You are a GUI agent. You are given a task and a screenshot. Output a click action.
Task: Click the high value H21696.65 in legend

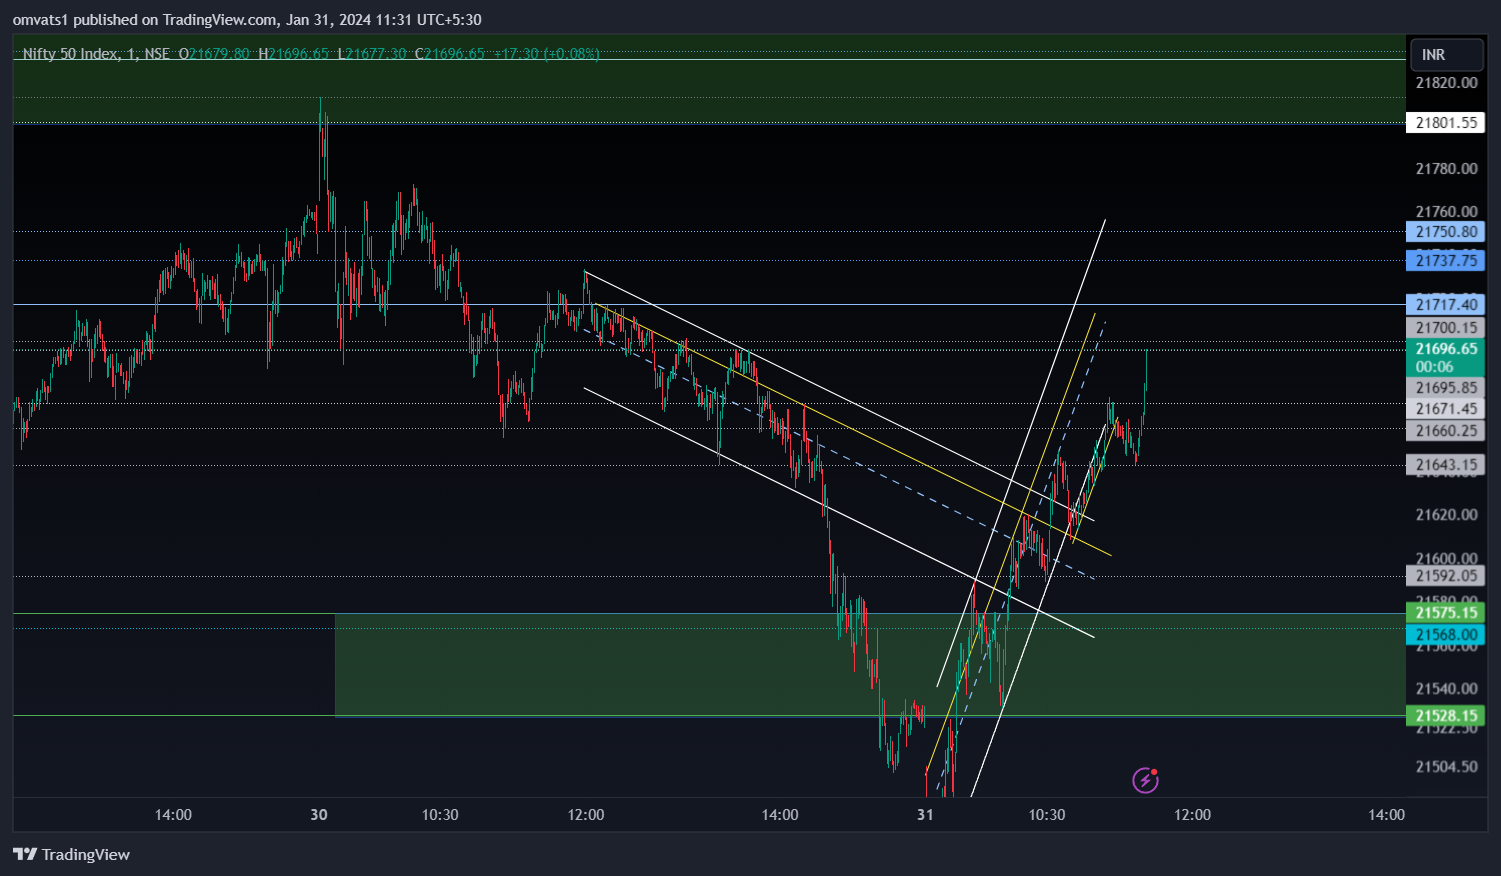(x=293, y=54)
